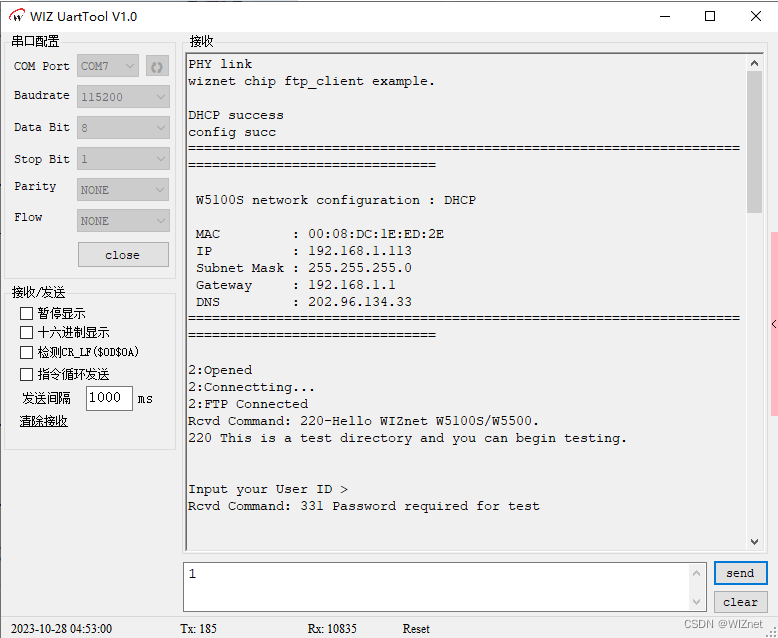Click '220 This is a test directory' line
778x638 pixels.
(407, 438)
